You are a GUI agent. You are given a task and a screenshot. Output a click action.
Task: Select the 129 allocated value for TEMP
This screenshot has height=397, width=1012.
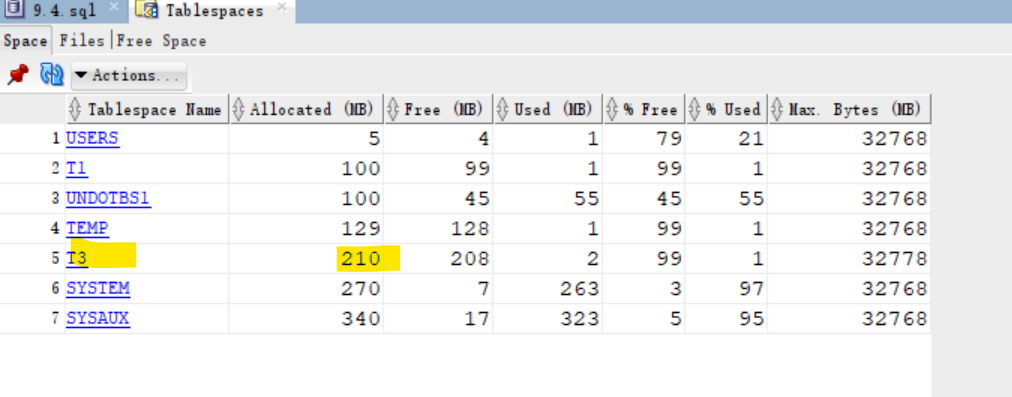click(x=360, y=229)
